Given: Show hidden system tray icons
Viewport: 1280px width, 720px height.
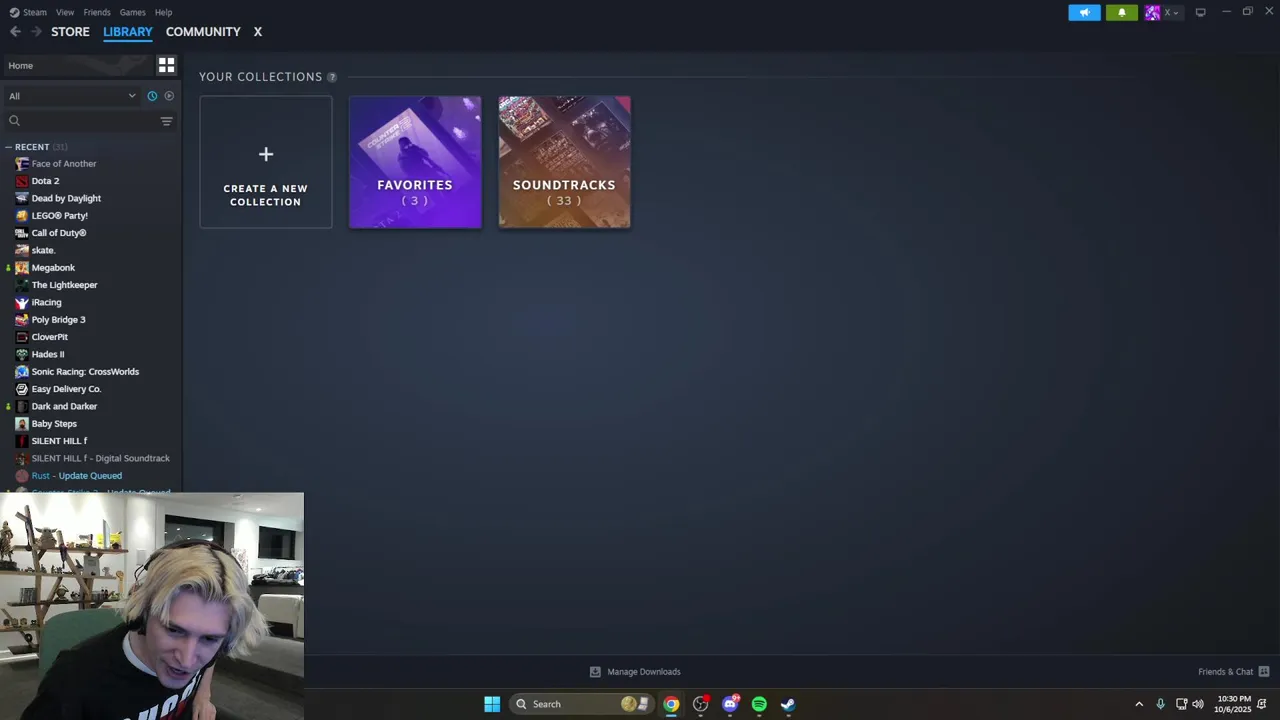Looking at the screenshot, I should click(x=1138, y=704).
